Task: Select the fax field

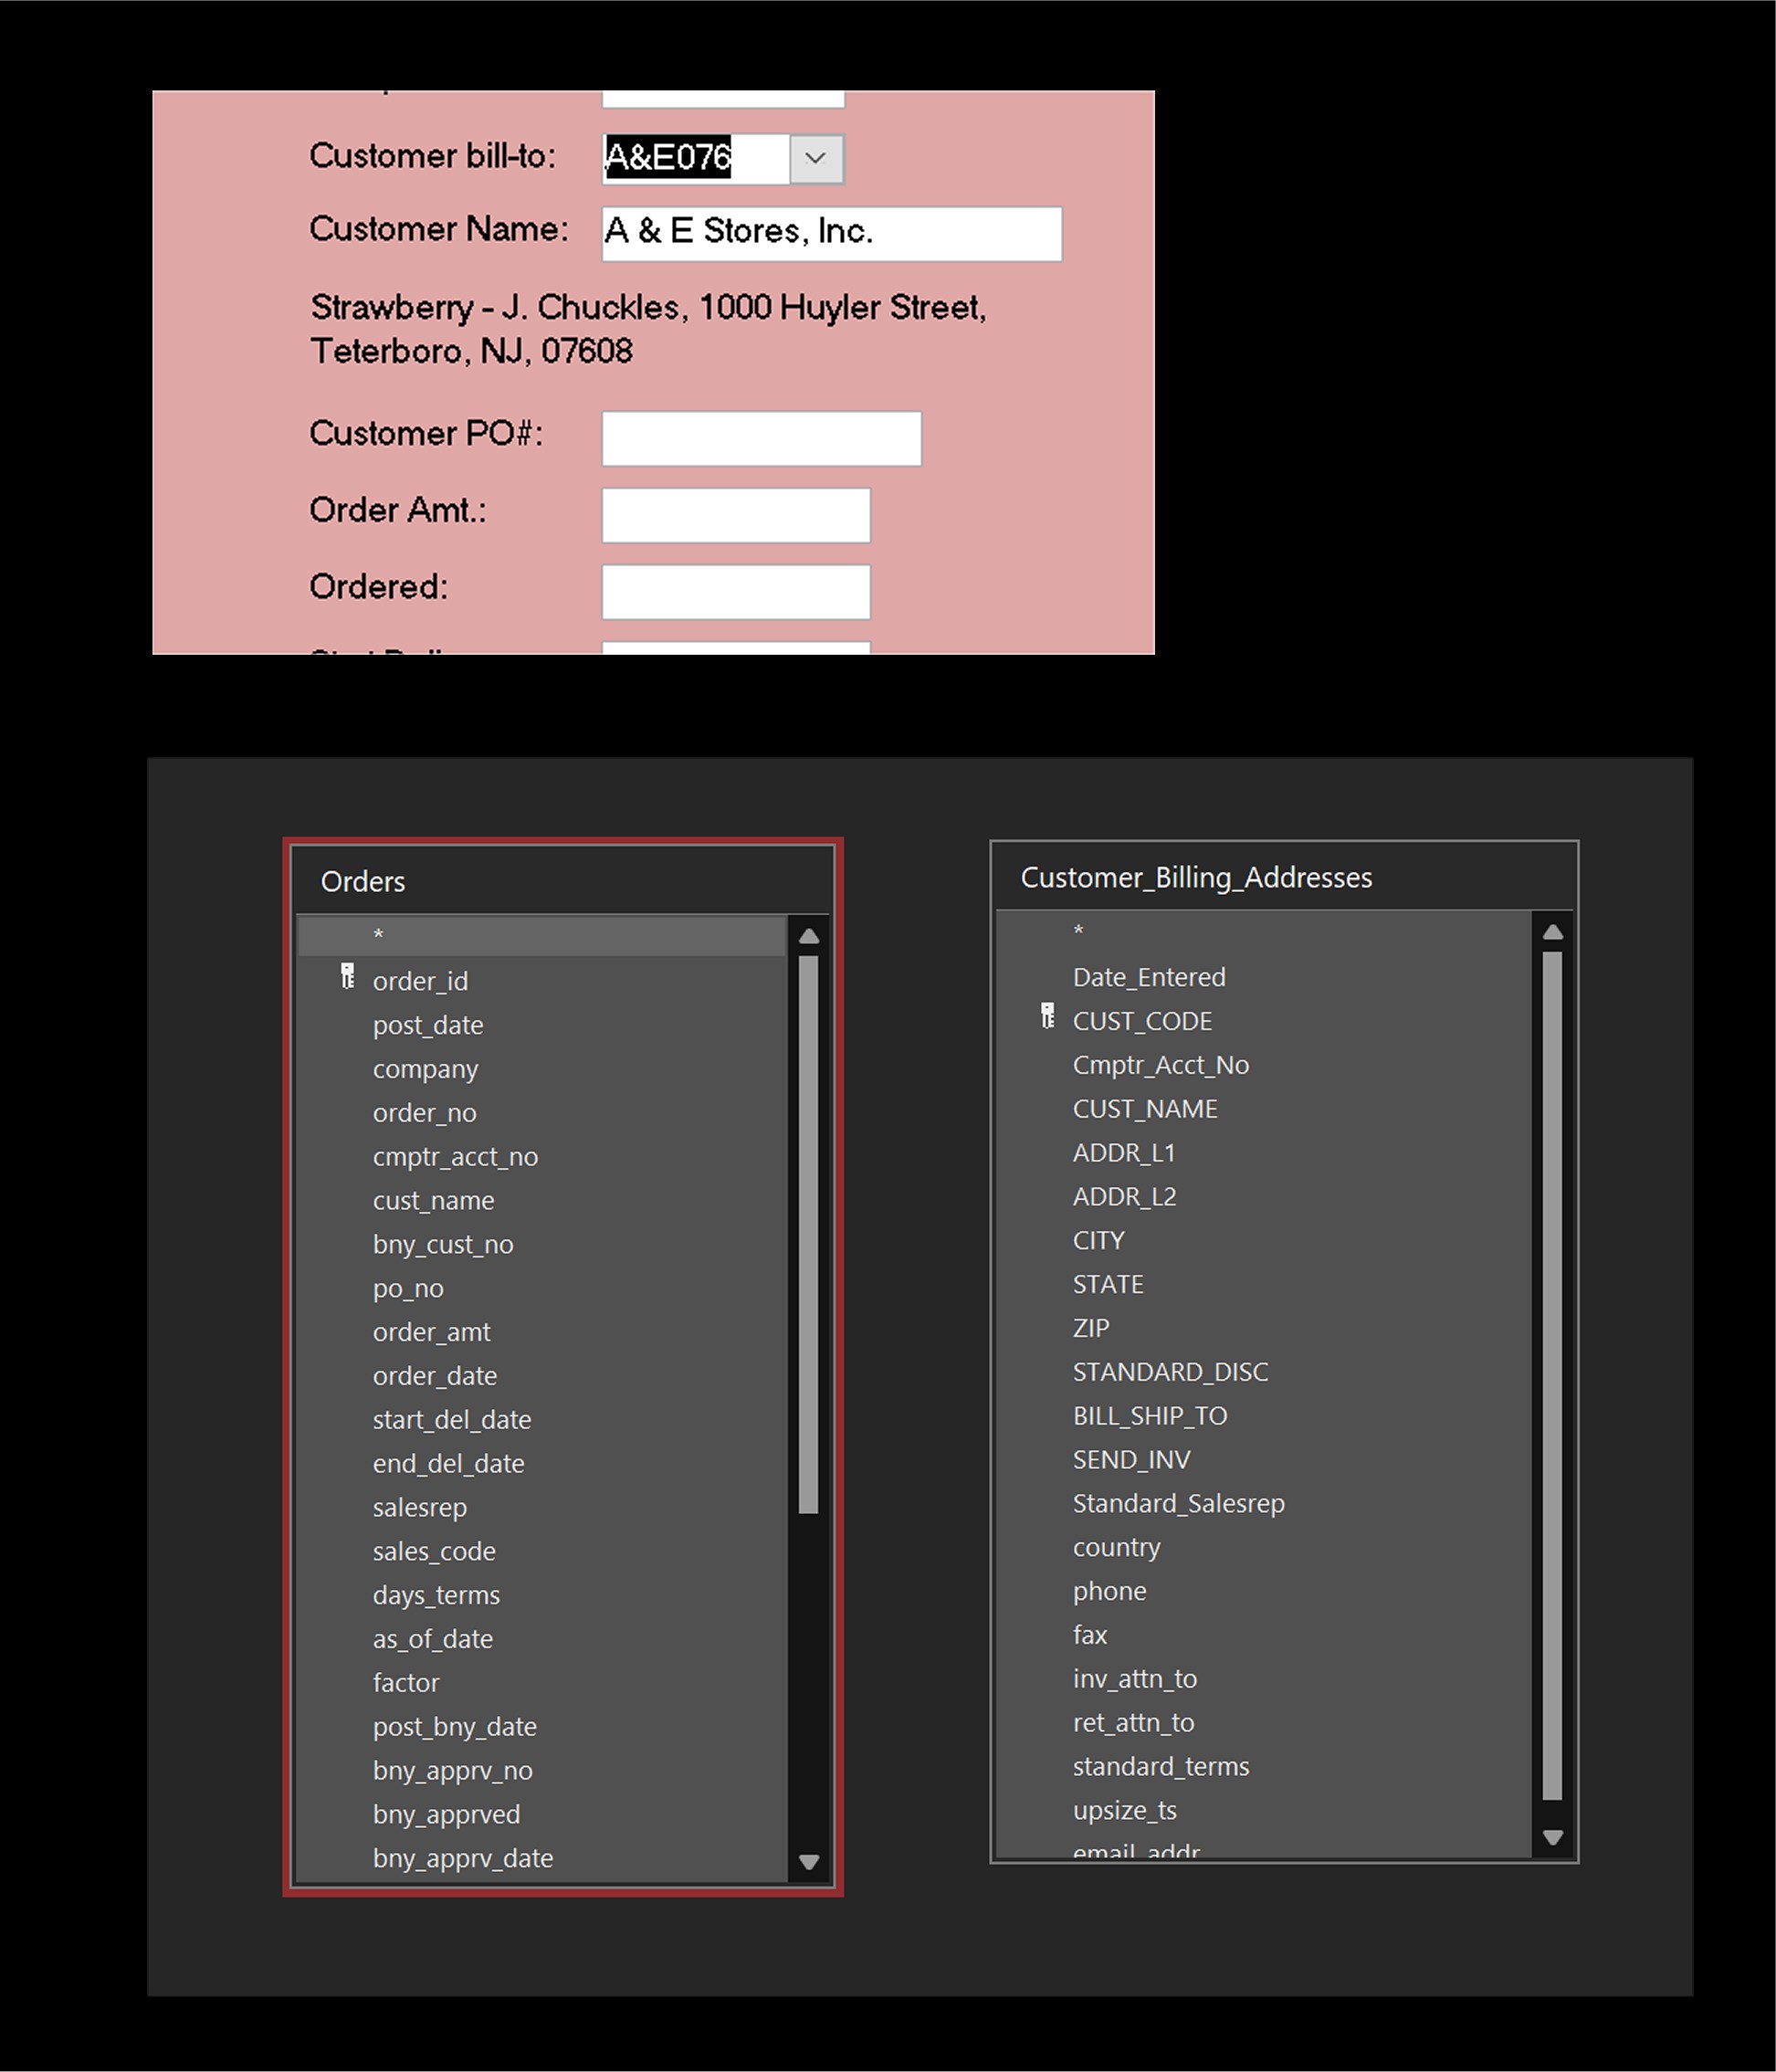Action: [1265, 1636]
